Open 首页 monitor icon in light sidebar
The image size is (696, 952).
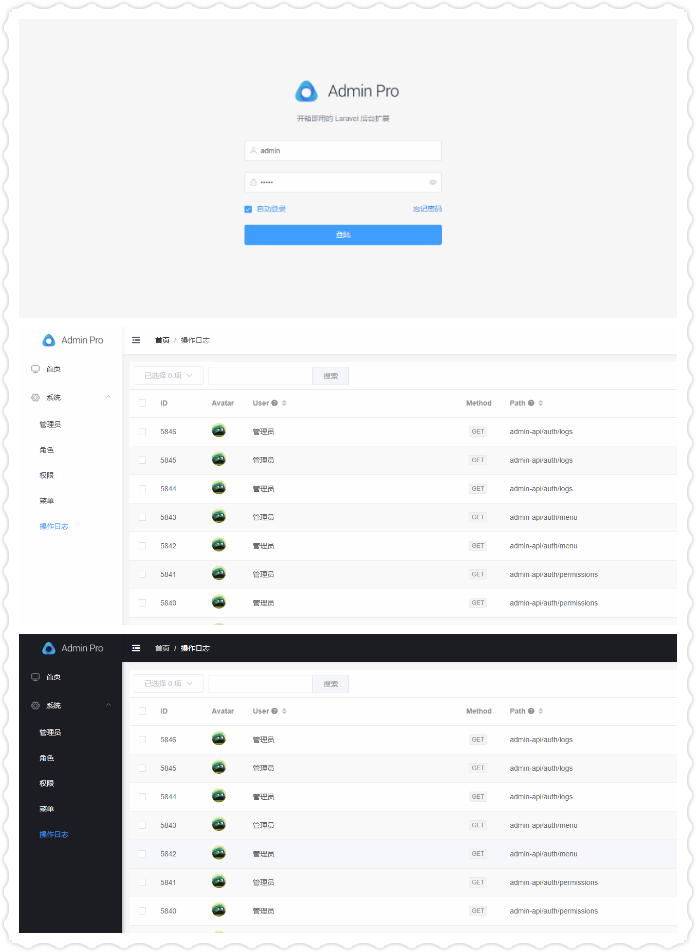pyautogui.click(x=35, y=369)
